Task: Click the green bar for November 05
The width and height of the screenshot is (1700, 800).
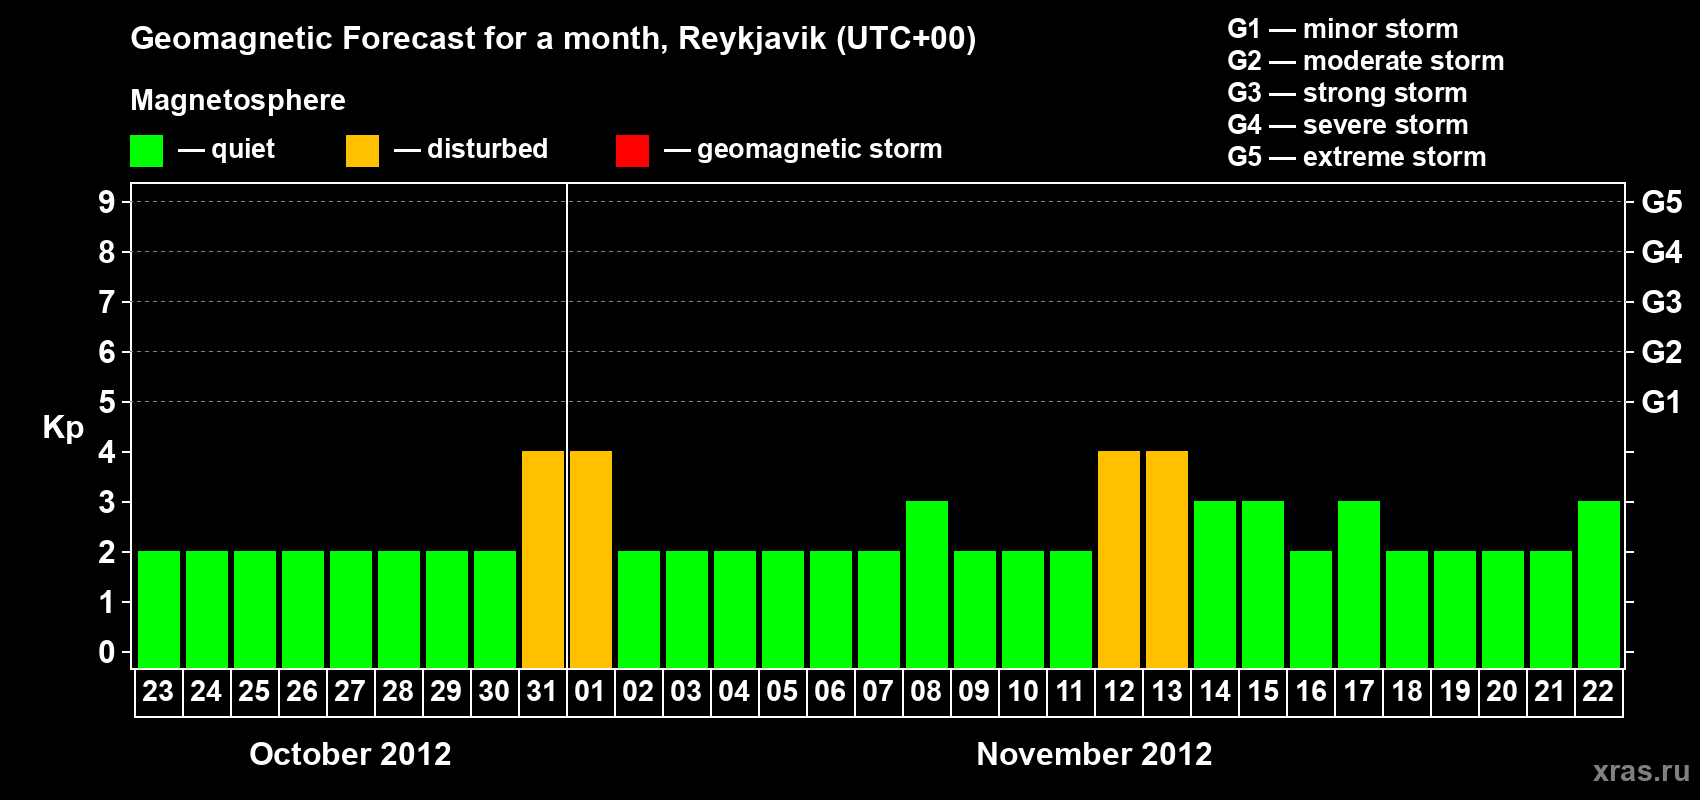Action: pos(783,609)
